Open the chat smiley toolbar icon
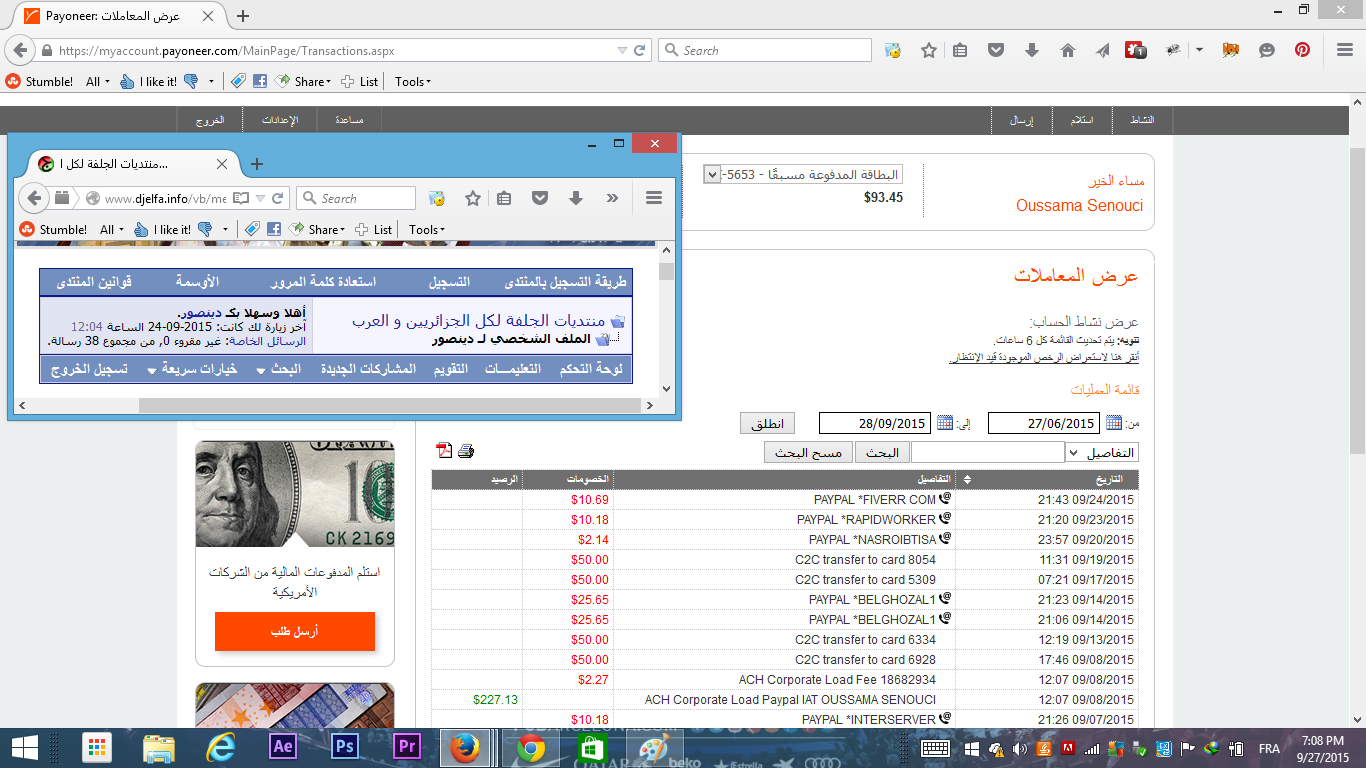This screenshot has width=1366, height=768. [x=1267, y=50]
